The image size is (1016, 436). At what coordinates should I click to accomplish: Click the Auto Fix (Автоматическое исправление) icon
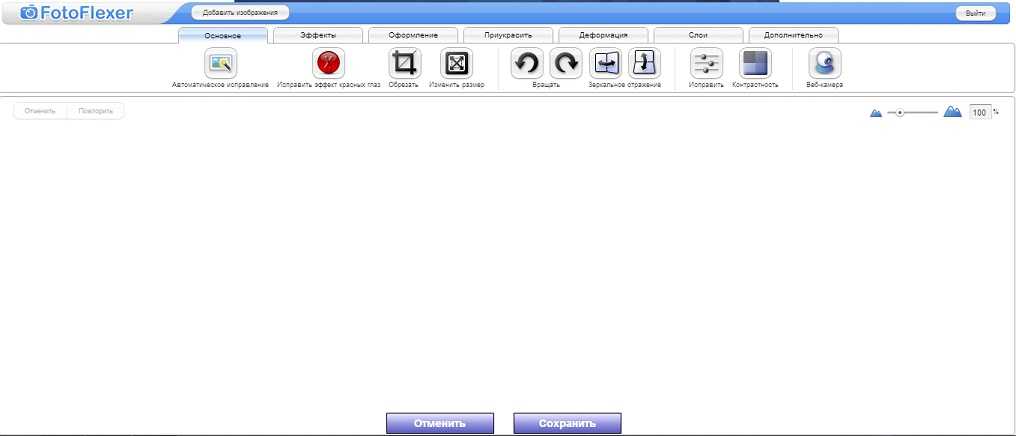tap(220, 64)
